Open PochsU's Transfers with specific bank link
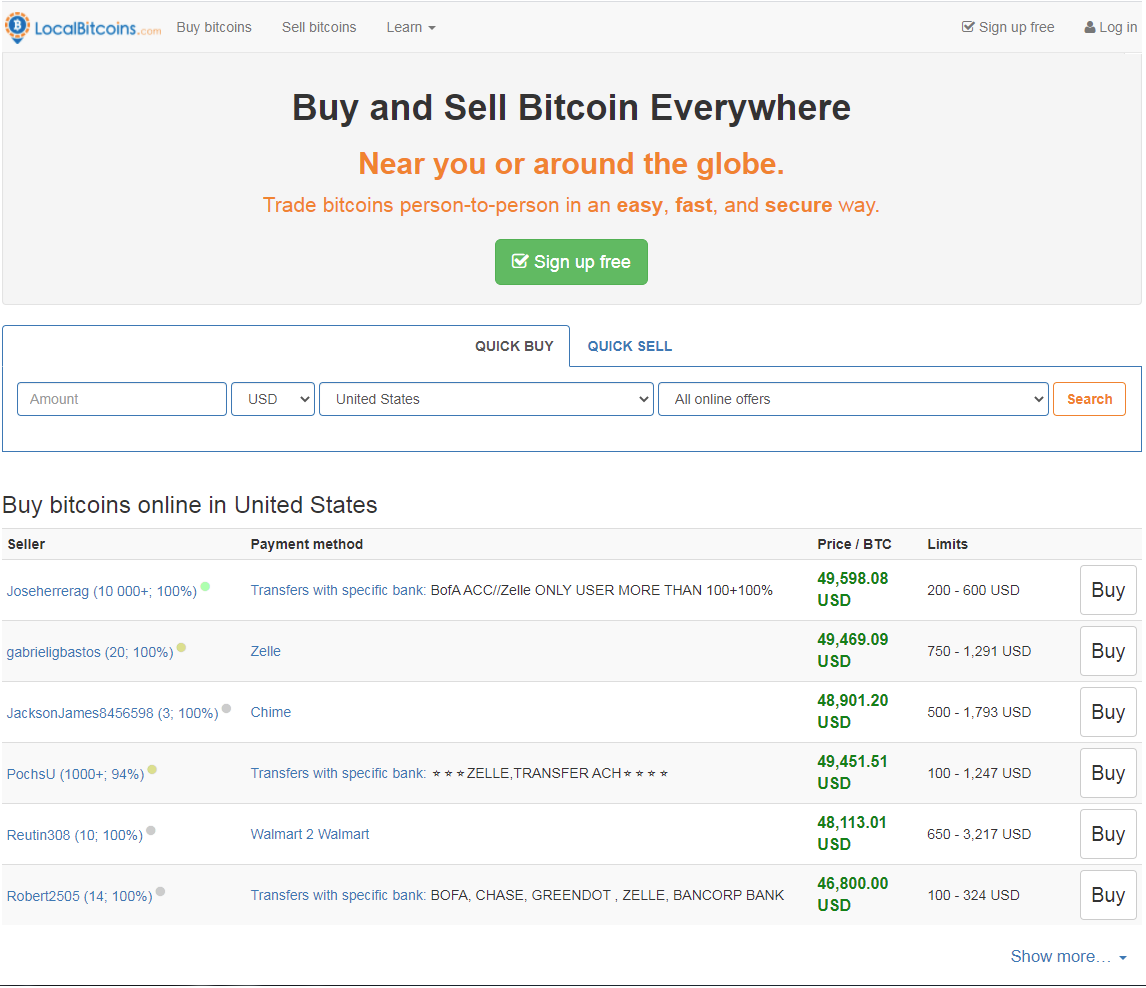Image resolution: width=1146 pixels, height=988 pixels. (x=338, y=773)
